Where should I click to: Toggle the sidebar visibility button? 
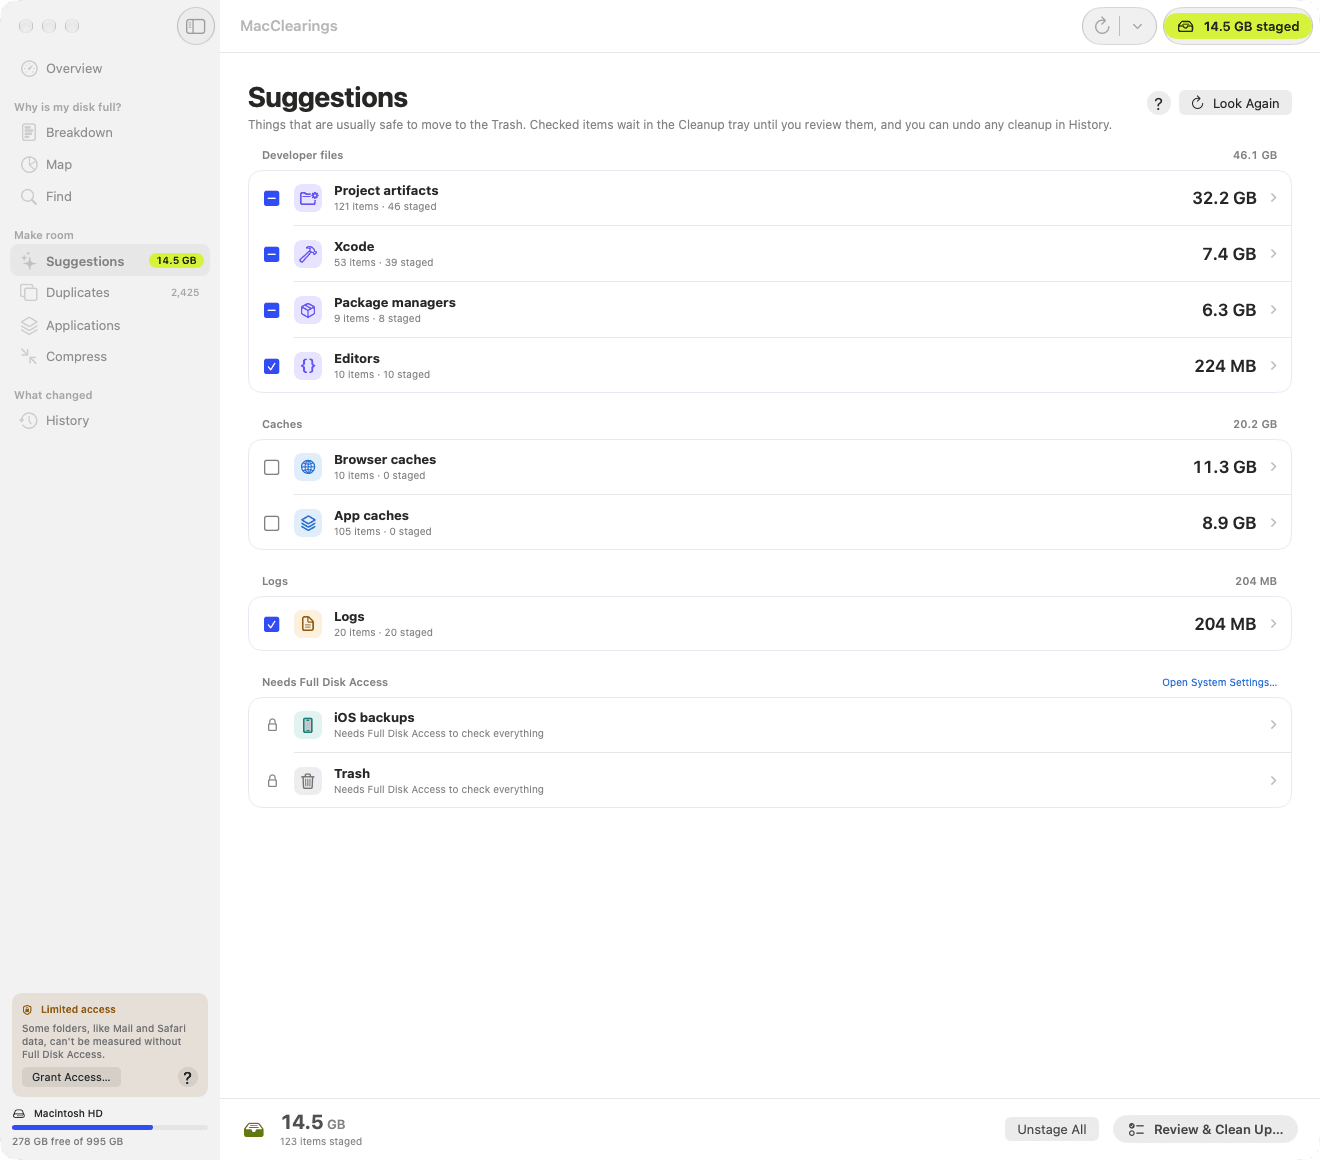[196, 26]
